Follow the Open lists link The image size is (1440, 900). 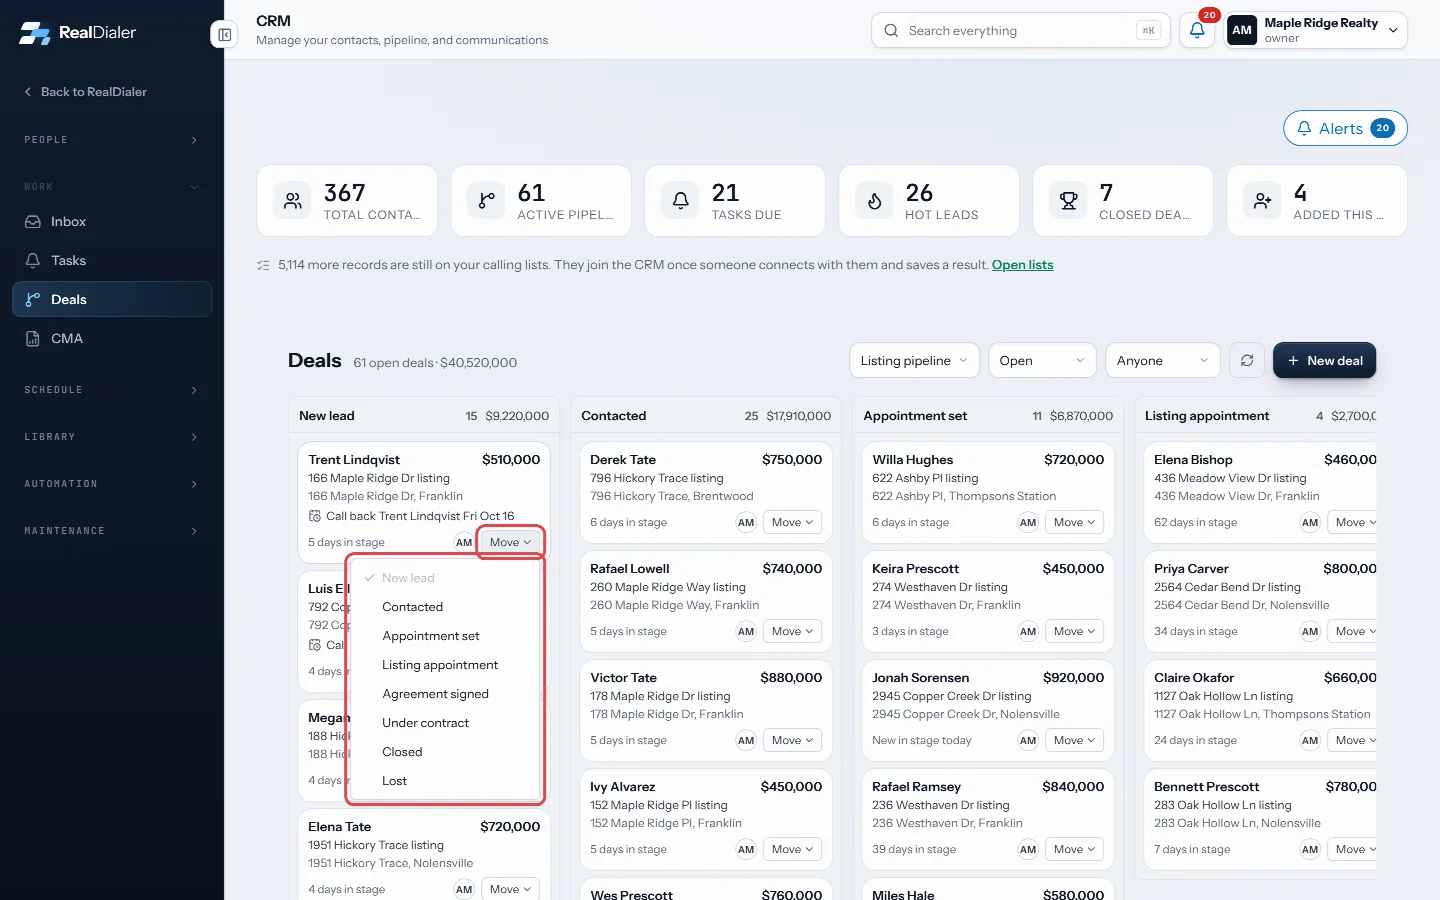tap(1022, 265)
